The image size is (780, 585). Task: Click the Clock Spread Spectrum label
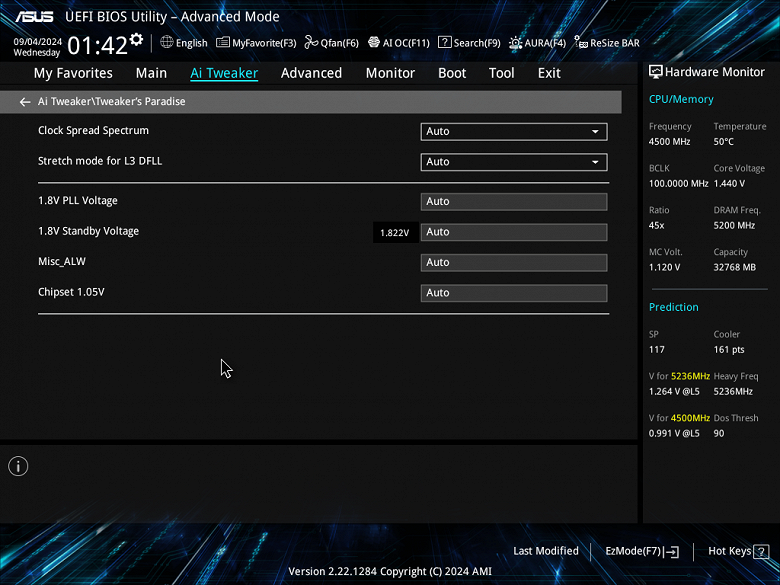tap(94, 130)
